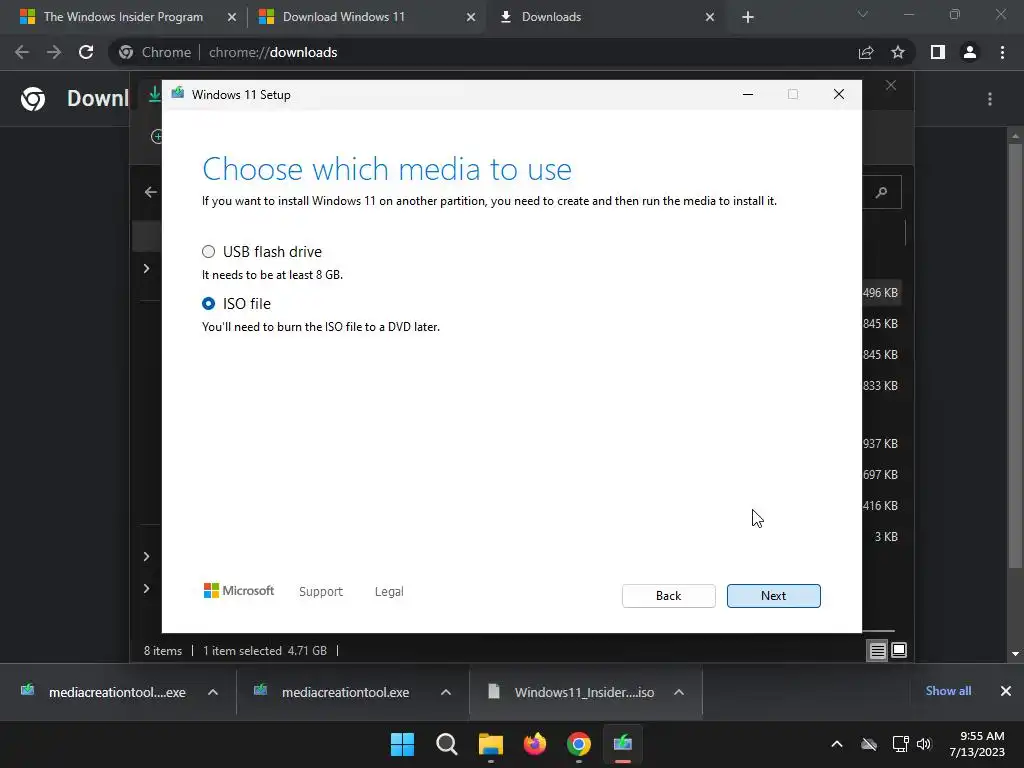Open clock and date flyout
This screenshot has height=768, width=1024.
(x=977, y=744)
